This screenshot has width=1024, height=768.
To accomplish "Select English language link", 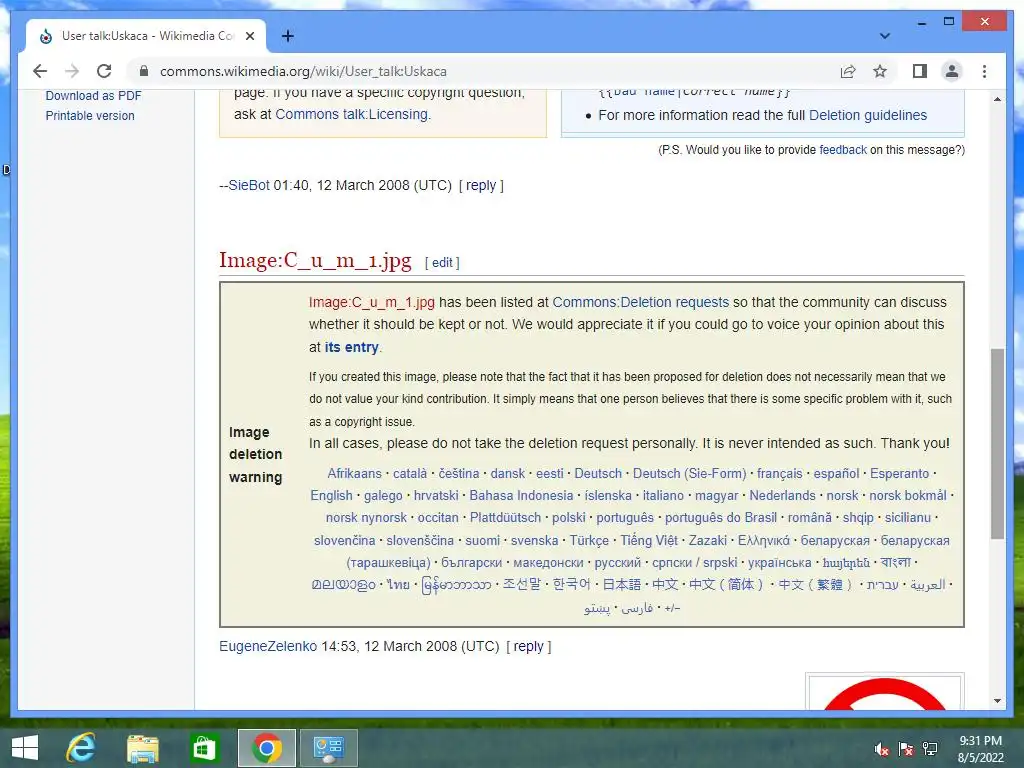I will click(331, 496).
